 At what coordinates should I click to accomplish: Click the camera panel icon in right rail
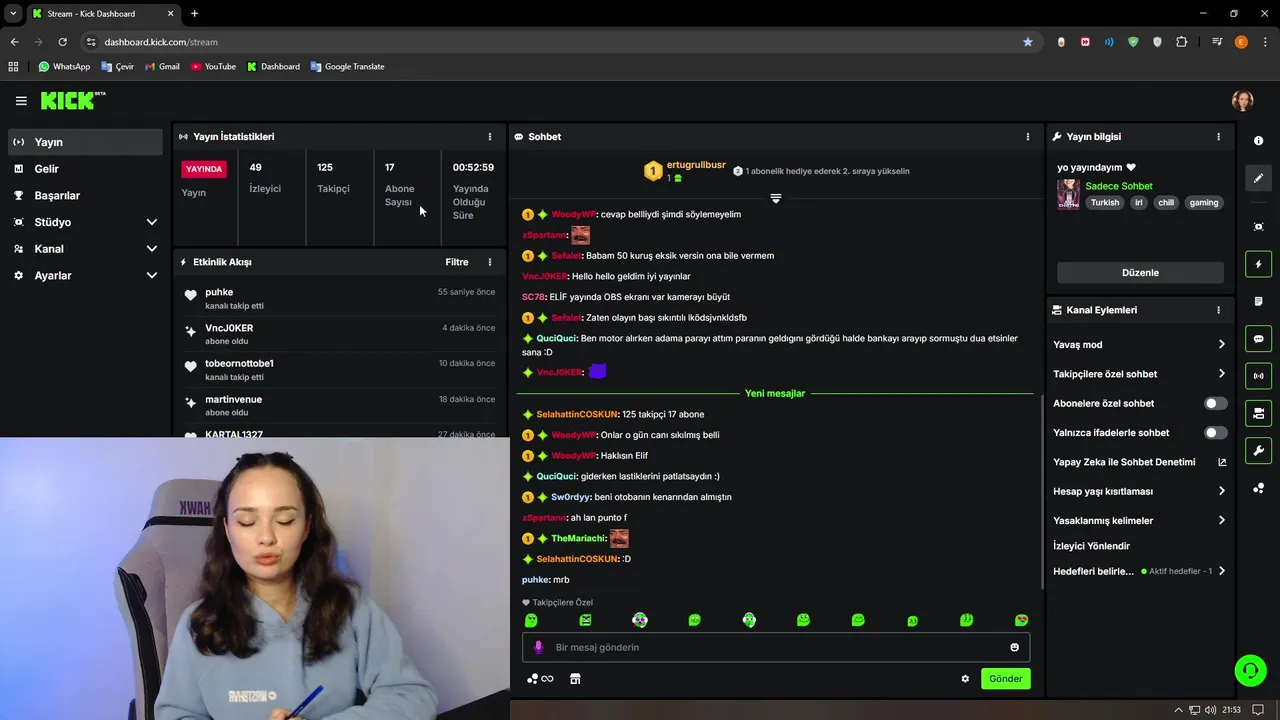point(1259,413)
